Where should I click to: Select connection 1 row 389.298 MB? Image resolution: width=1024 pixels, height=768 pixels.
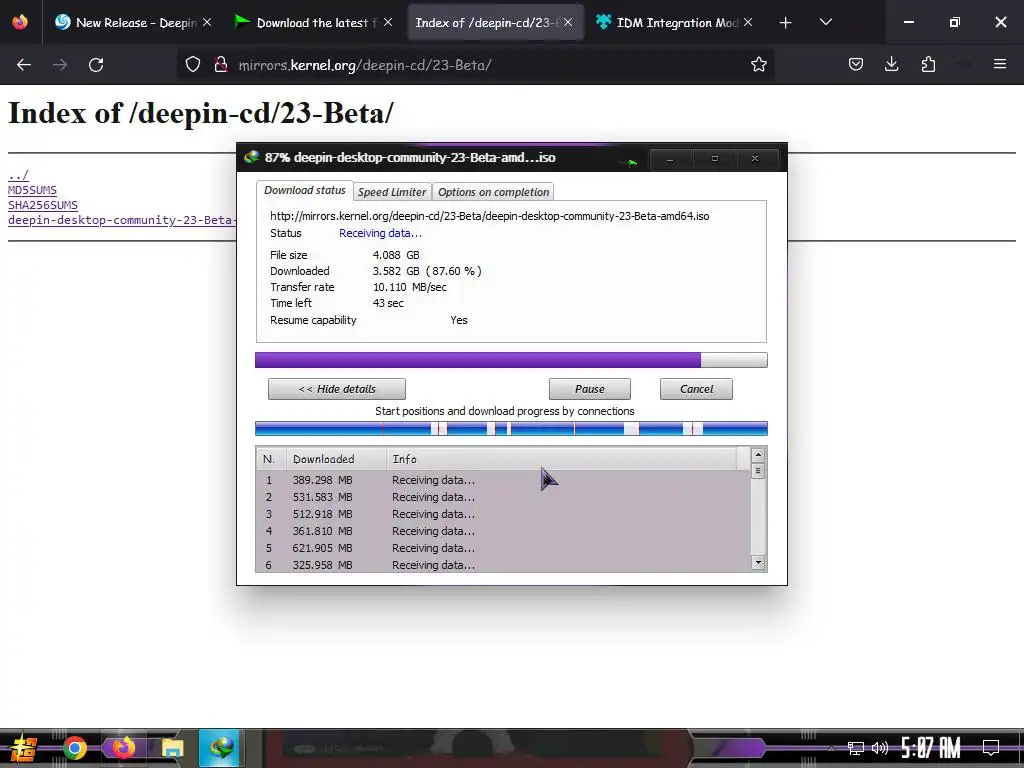point(503,480)
